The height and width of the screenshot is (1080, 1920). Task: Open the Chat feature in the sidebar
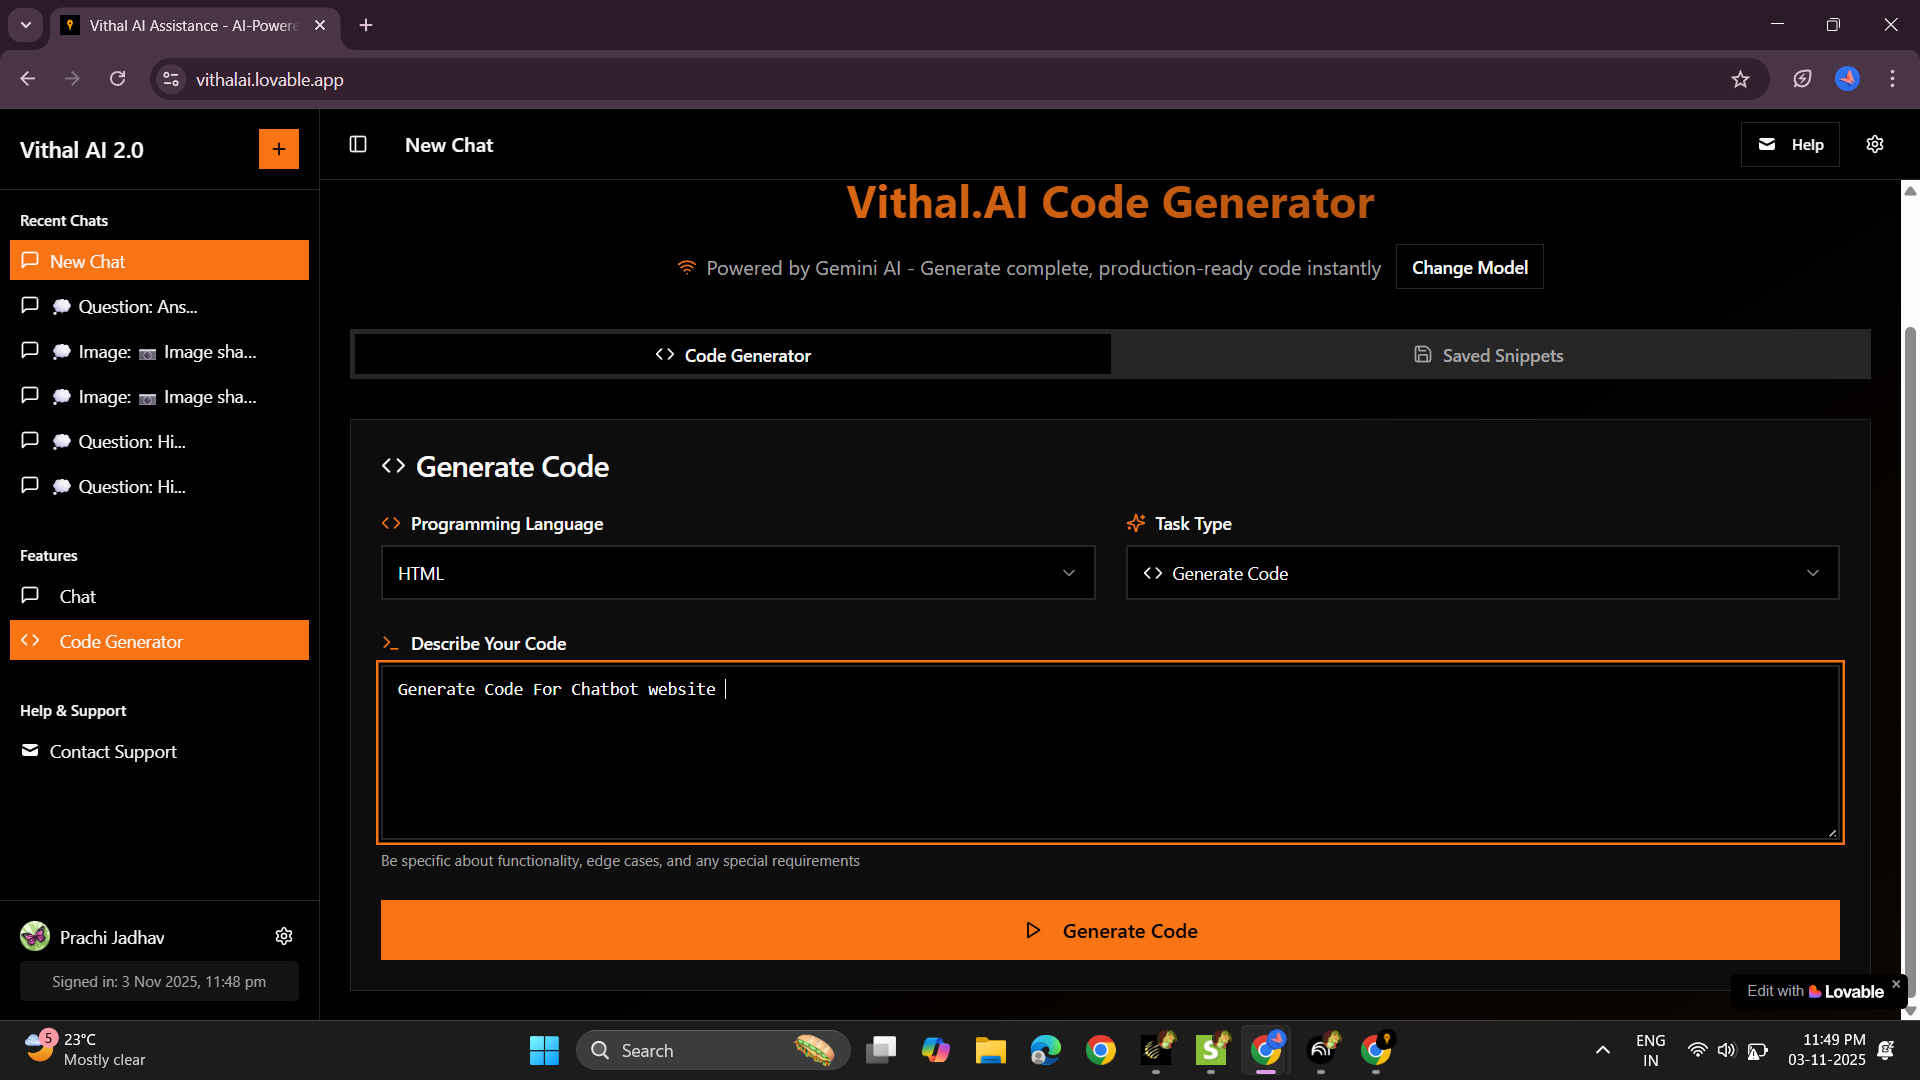click(x=76, y=596)
